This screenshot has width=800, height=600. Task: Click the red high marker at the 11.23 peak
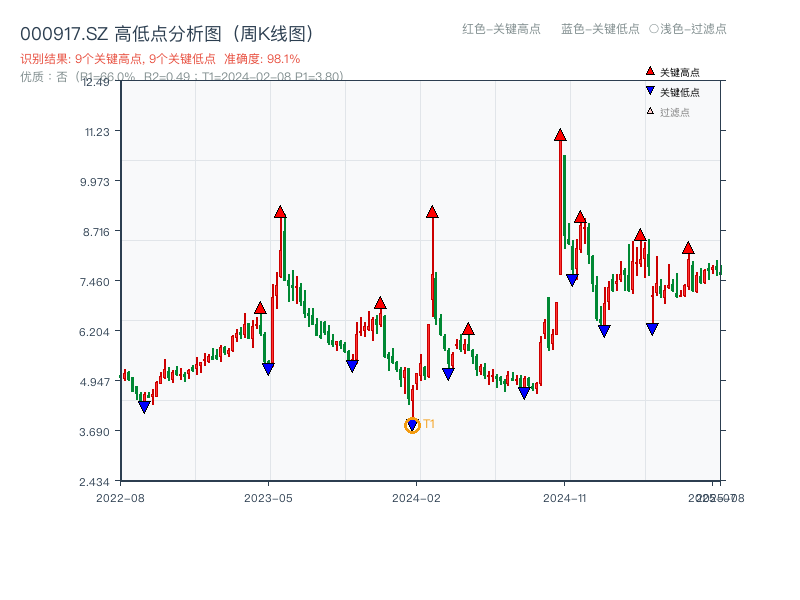560,135
